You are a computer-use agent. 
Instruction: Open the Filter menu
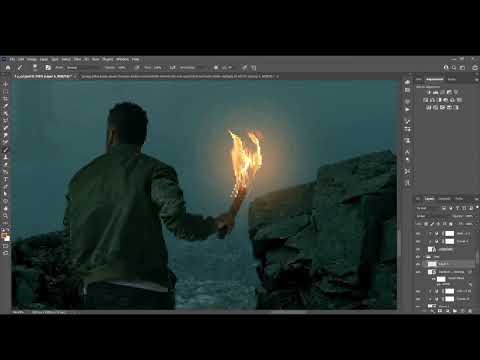click(77, 59)
